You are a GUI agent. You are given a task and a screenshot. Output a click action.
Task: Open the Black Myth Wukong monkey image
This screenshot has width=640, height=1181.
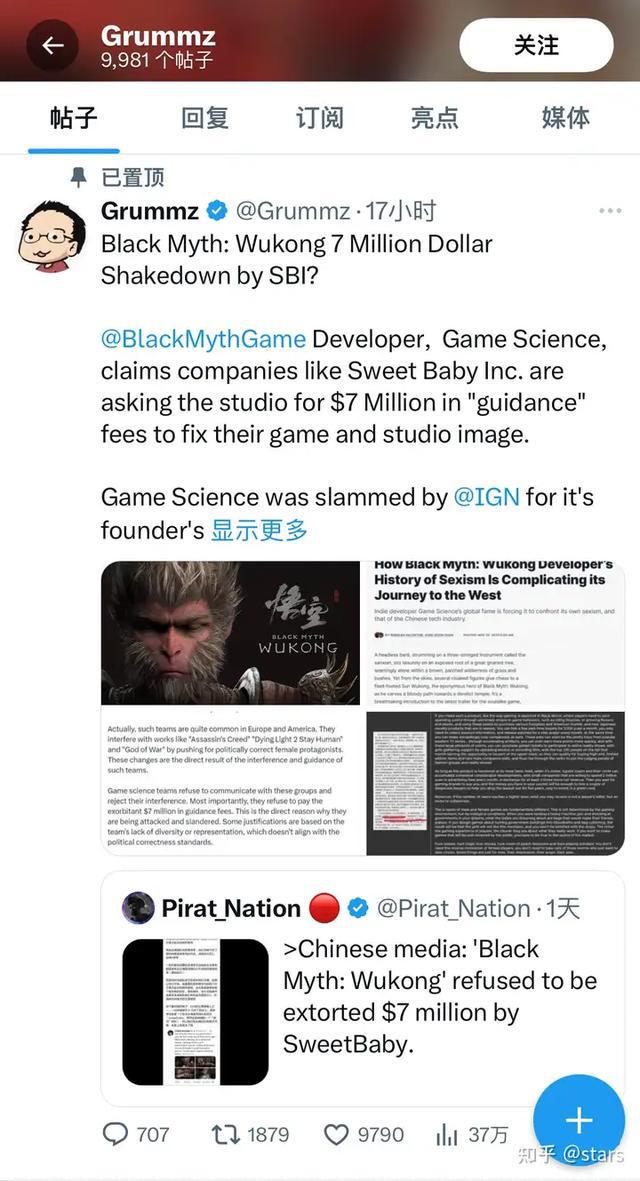pos(230,632)
